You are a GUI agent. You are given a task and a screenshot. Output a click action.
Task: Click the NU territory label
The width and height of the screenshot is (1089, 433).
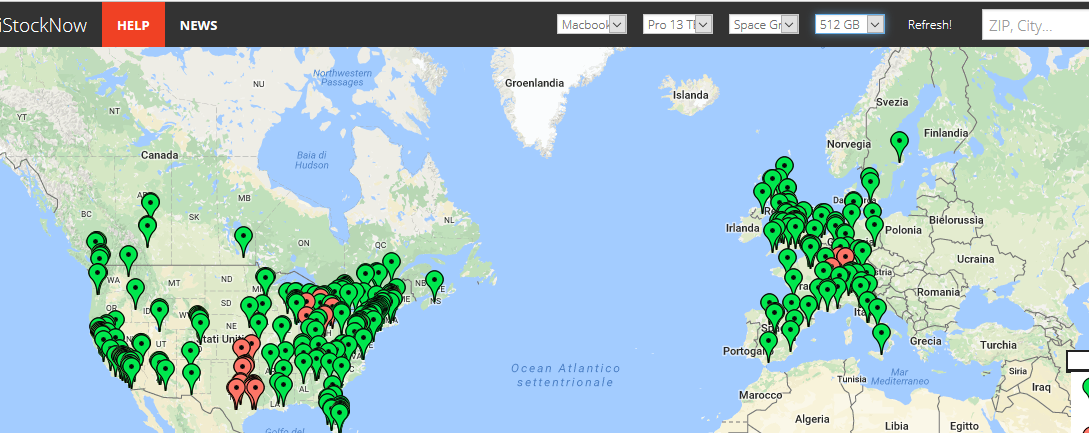point(259,84)
